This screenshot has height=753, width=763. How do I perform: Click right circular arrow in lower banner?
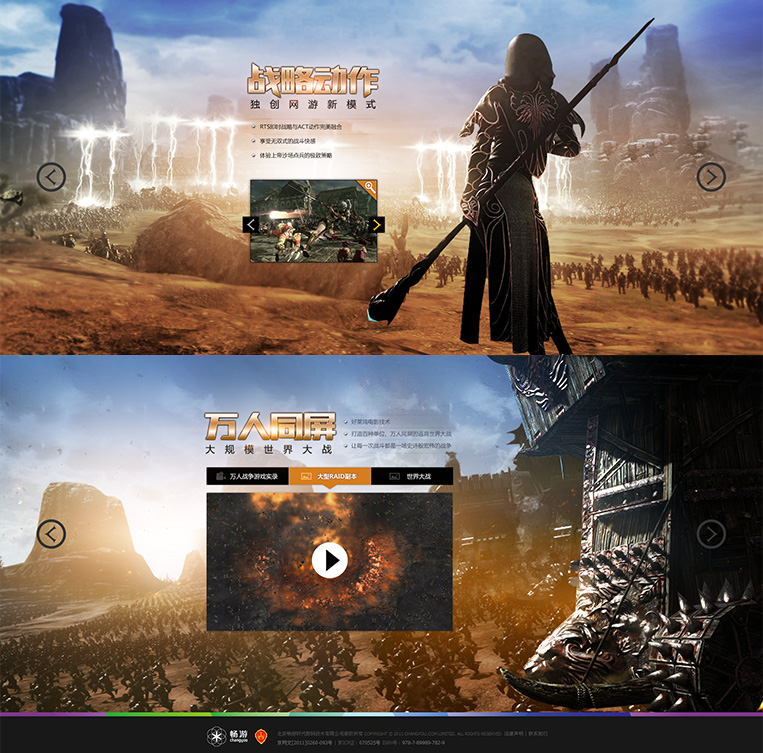click(711, 534)
